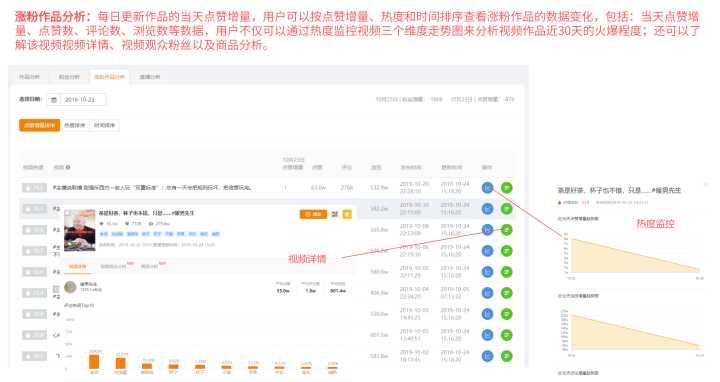
Task: Click the yellow square icon in the video popup
Action: (x=347, y=214)
